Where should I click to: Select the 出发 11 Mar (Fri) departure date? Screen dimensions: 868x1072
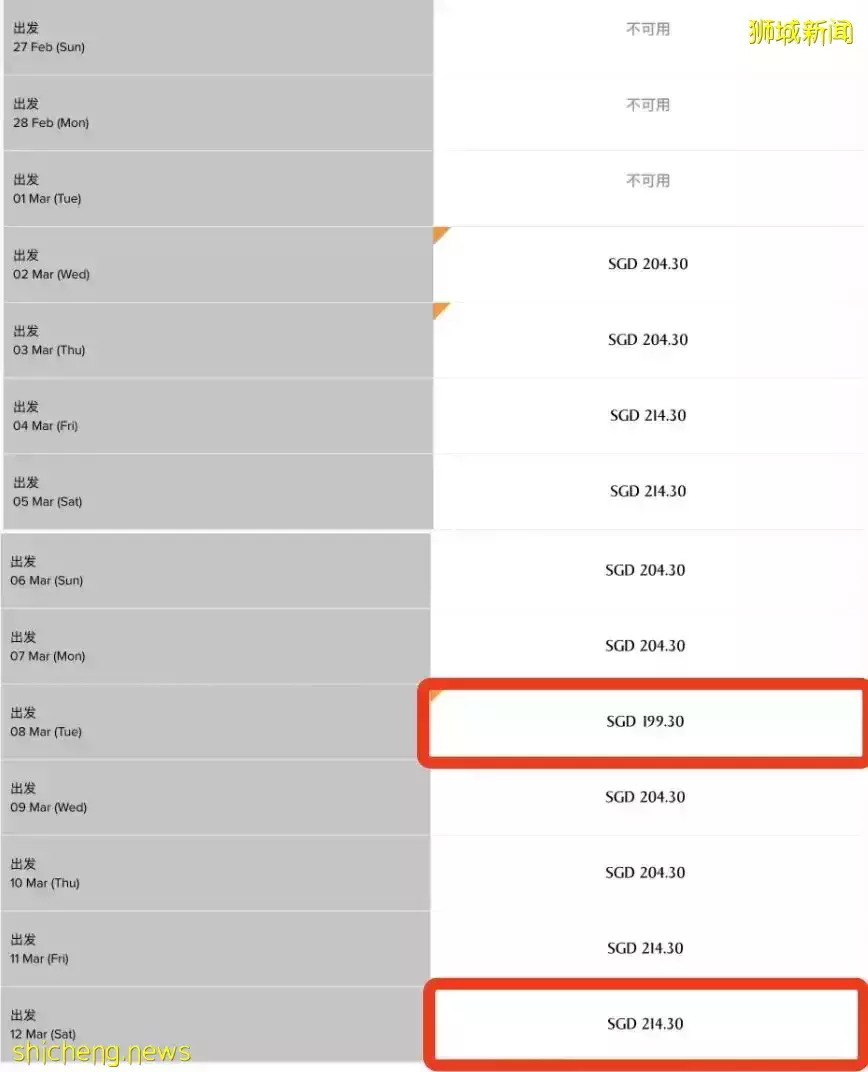[200, 948]
